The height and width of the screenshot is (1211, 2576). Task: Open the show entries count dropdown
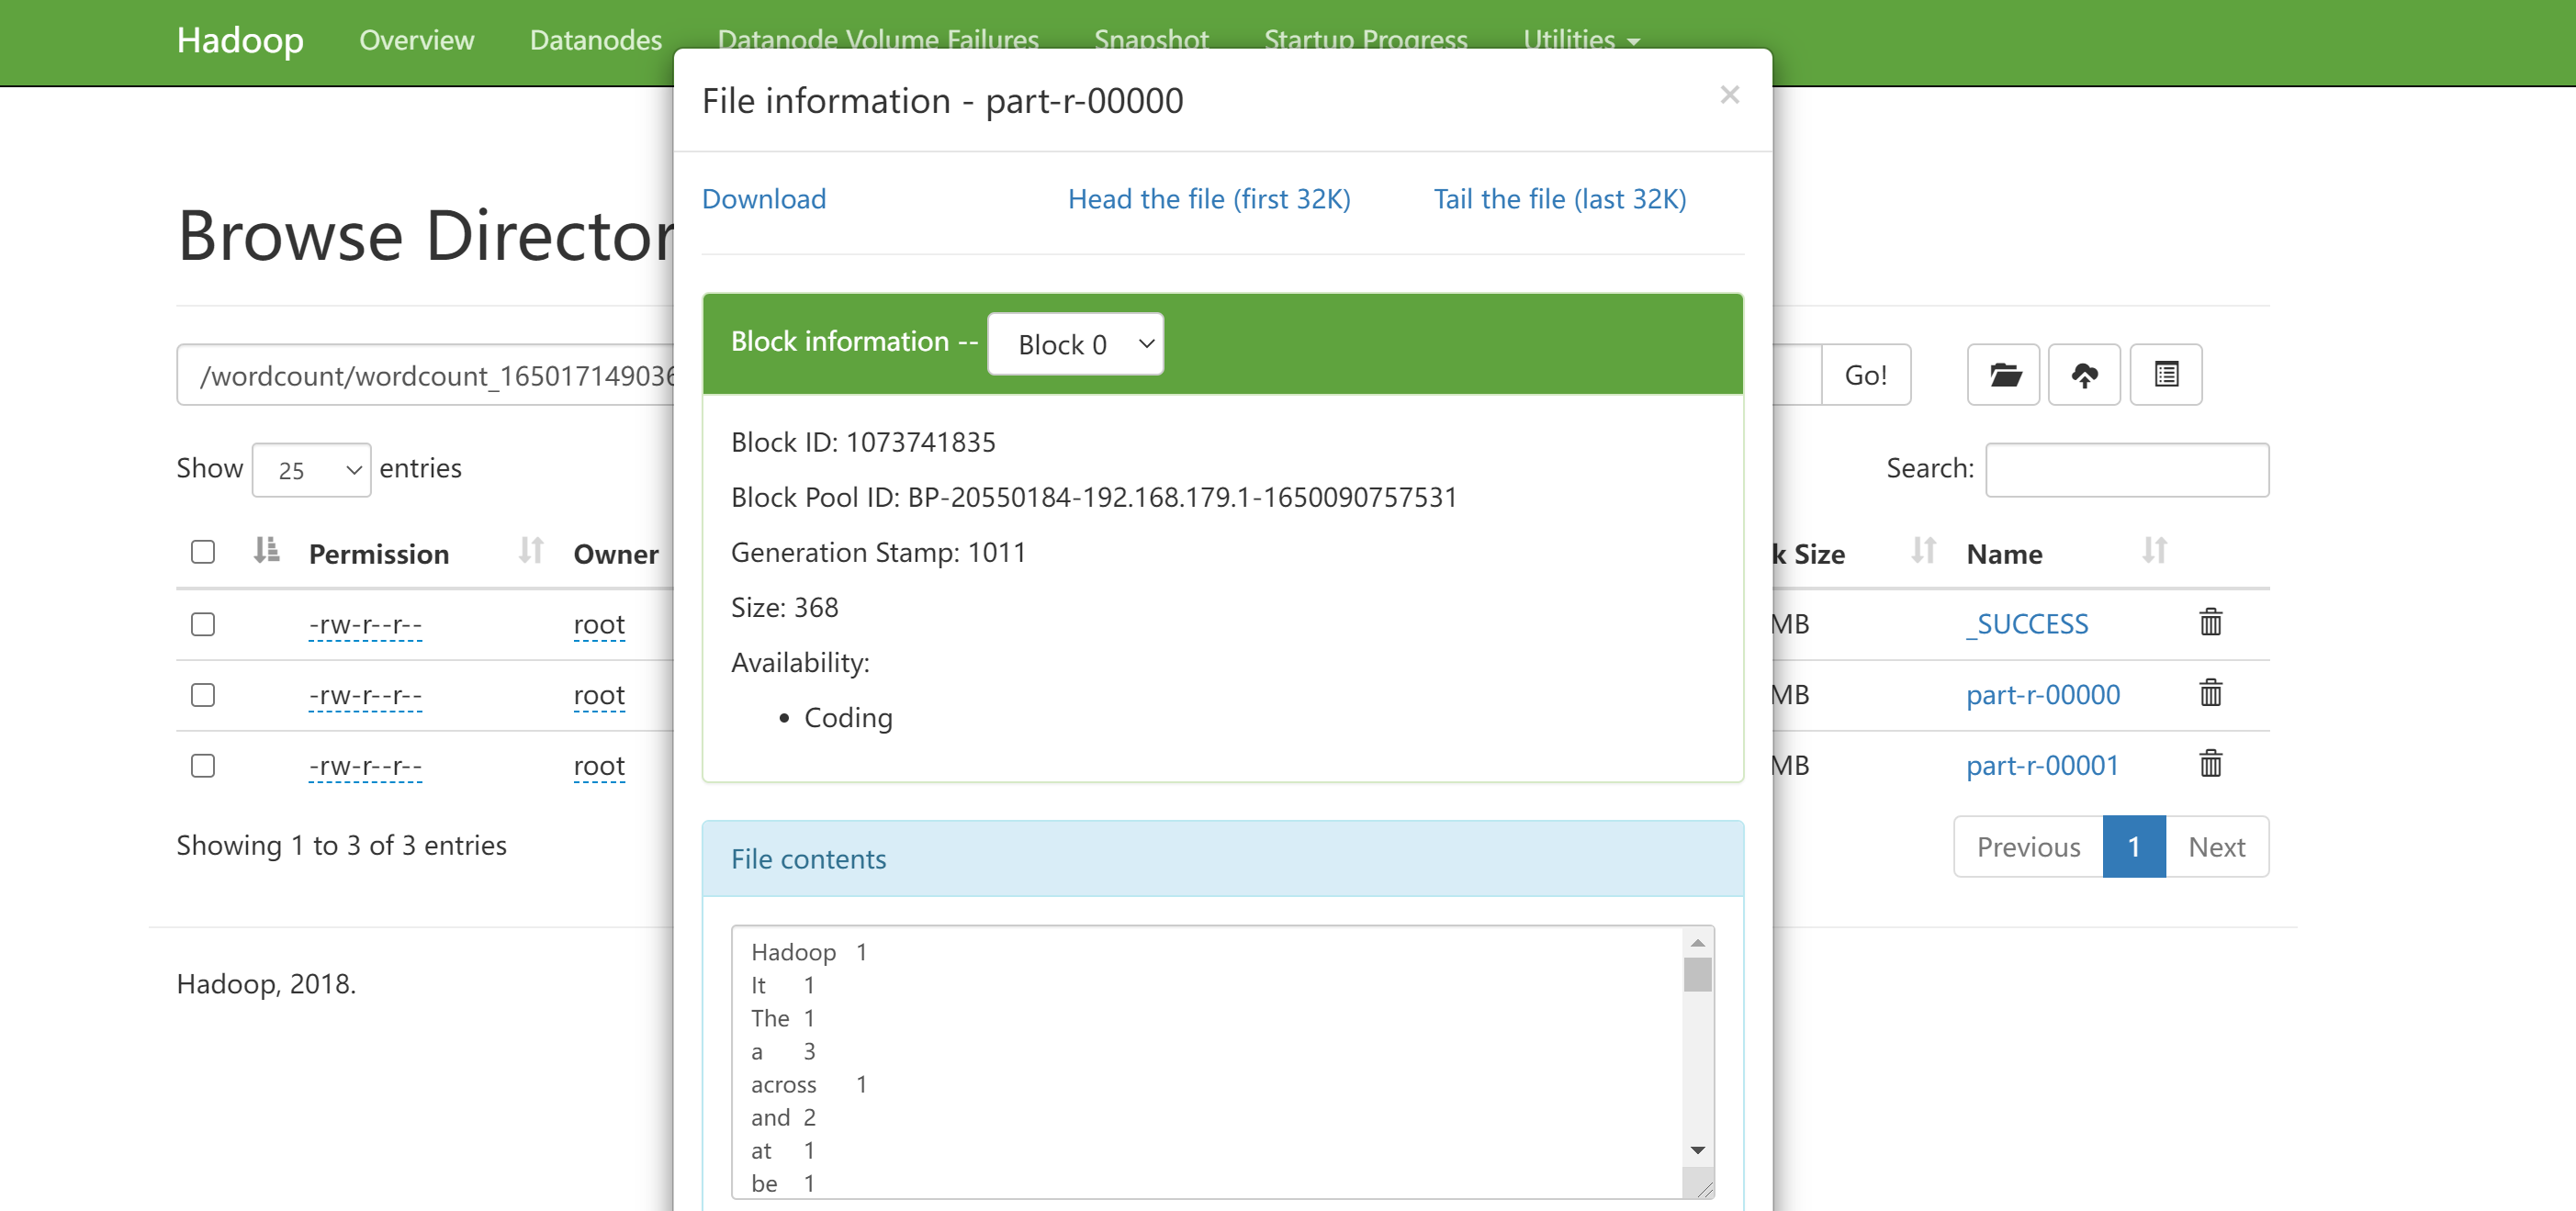pyautogui.click(x=310, y=468)
